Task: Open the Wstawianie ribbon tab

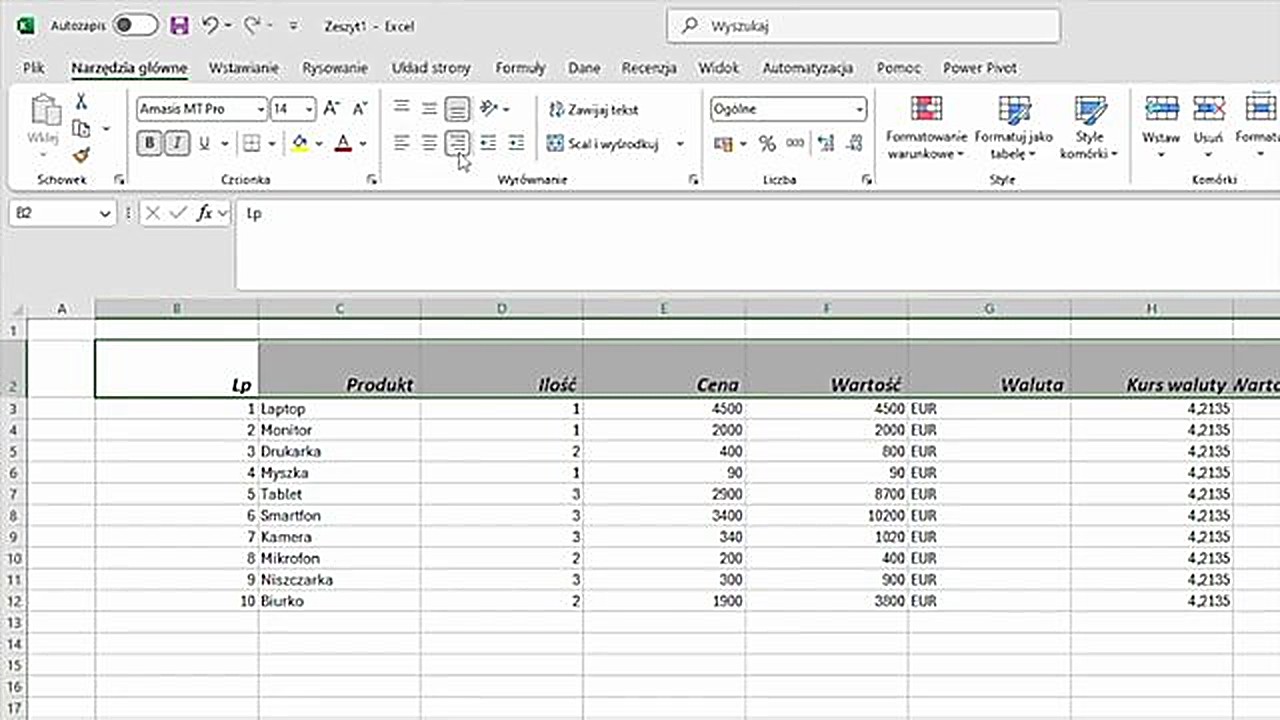Action: coord(243,68)
